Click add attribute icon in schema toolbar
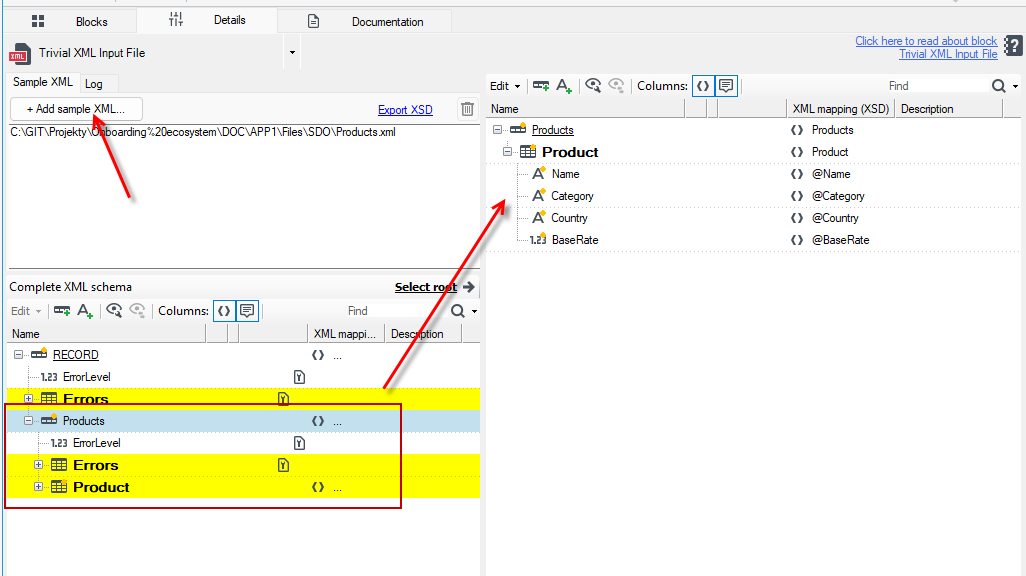Viewport: 1026px width, 576px height. pyautogui.click(x=85, y=311)
